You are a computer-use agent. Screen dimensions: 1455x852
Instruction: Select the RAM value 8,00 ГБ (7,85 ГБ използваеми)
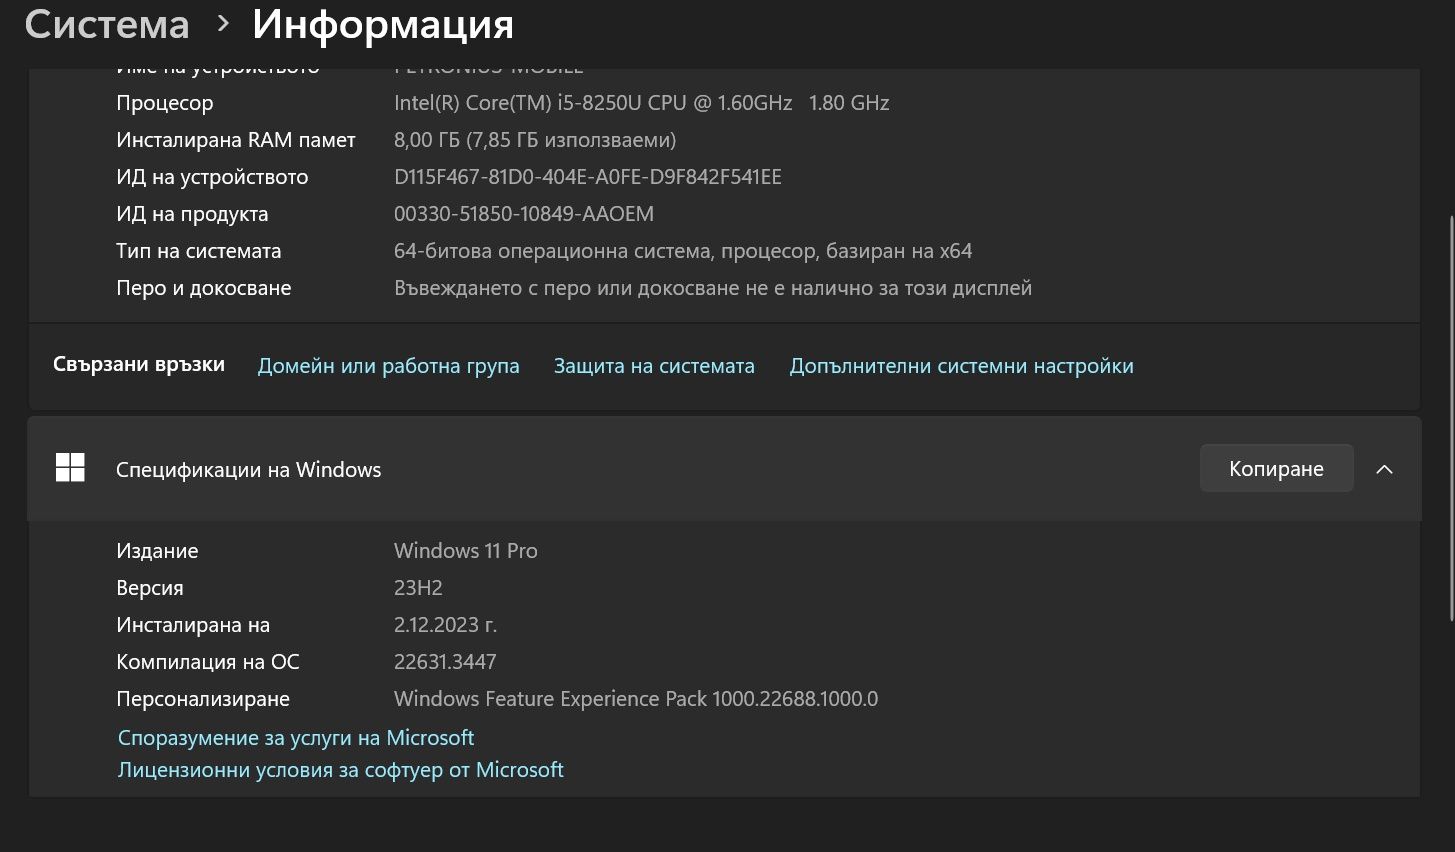535,140
